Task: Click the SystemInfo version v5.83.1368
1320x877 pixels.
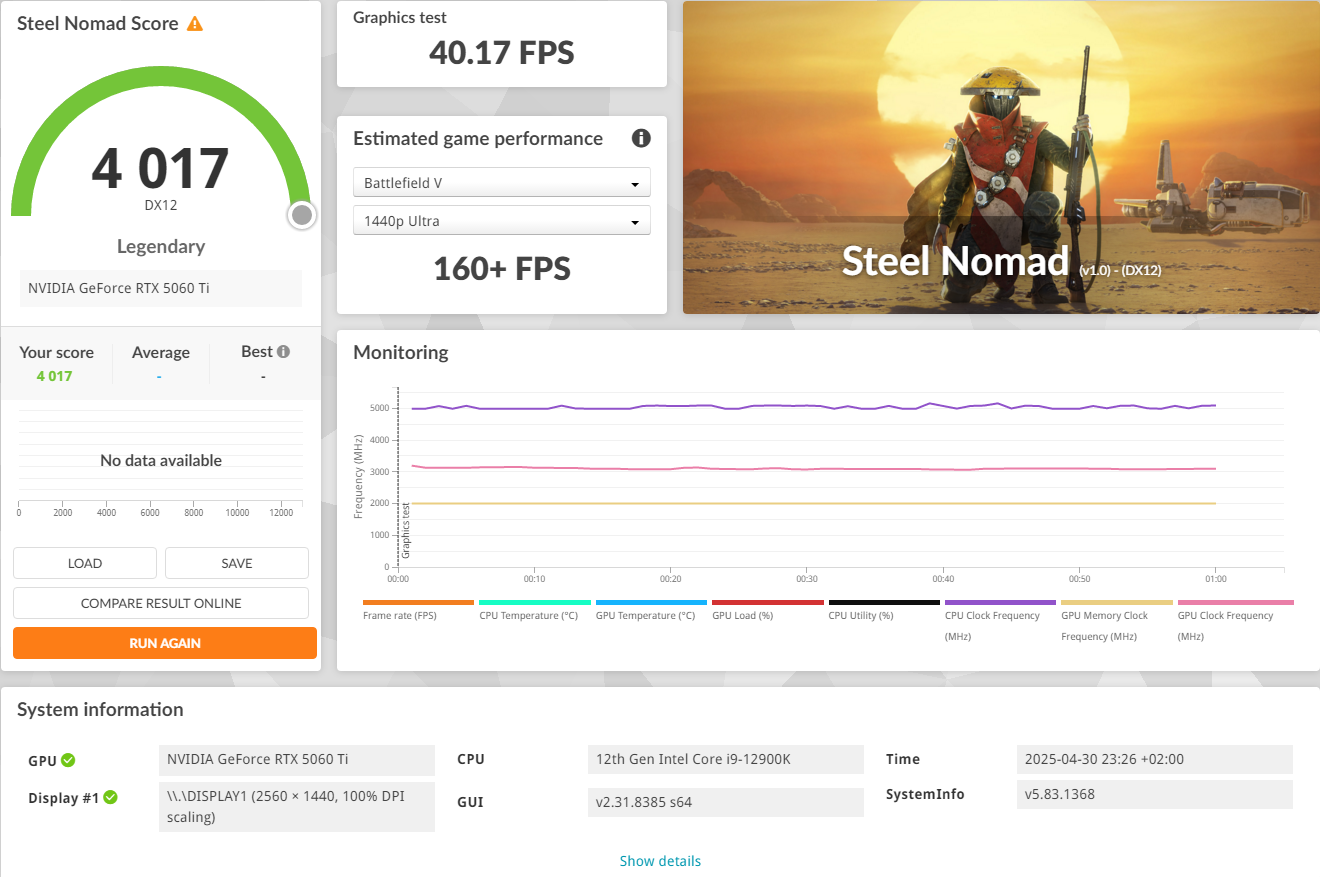Action: (x=1154, y=794)
